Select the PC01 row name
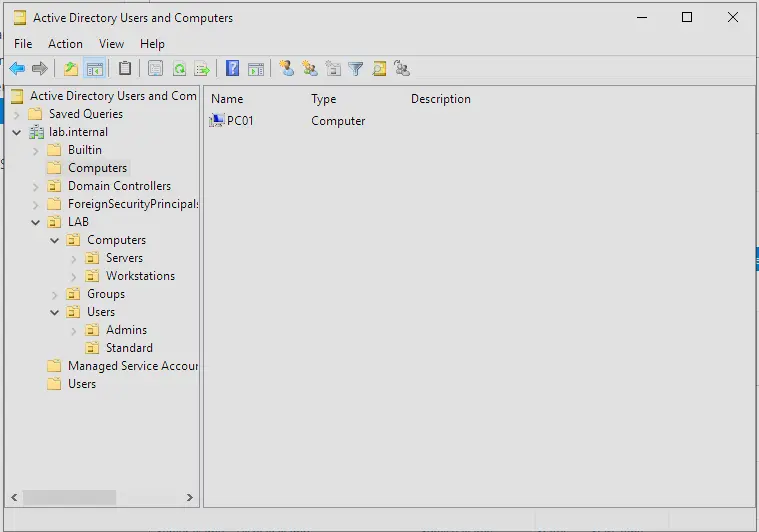Image resolution: width=759 pixels, height=532 pixels. coord(240,121)
